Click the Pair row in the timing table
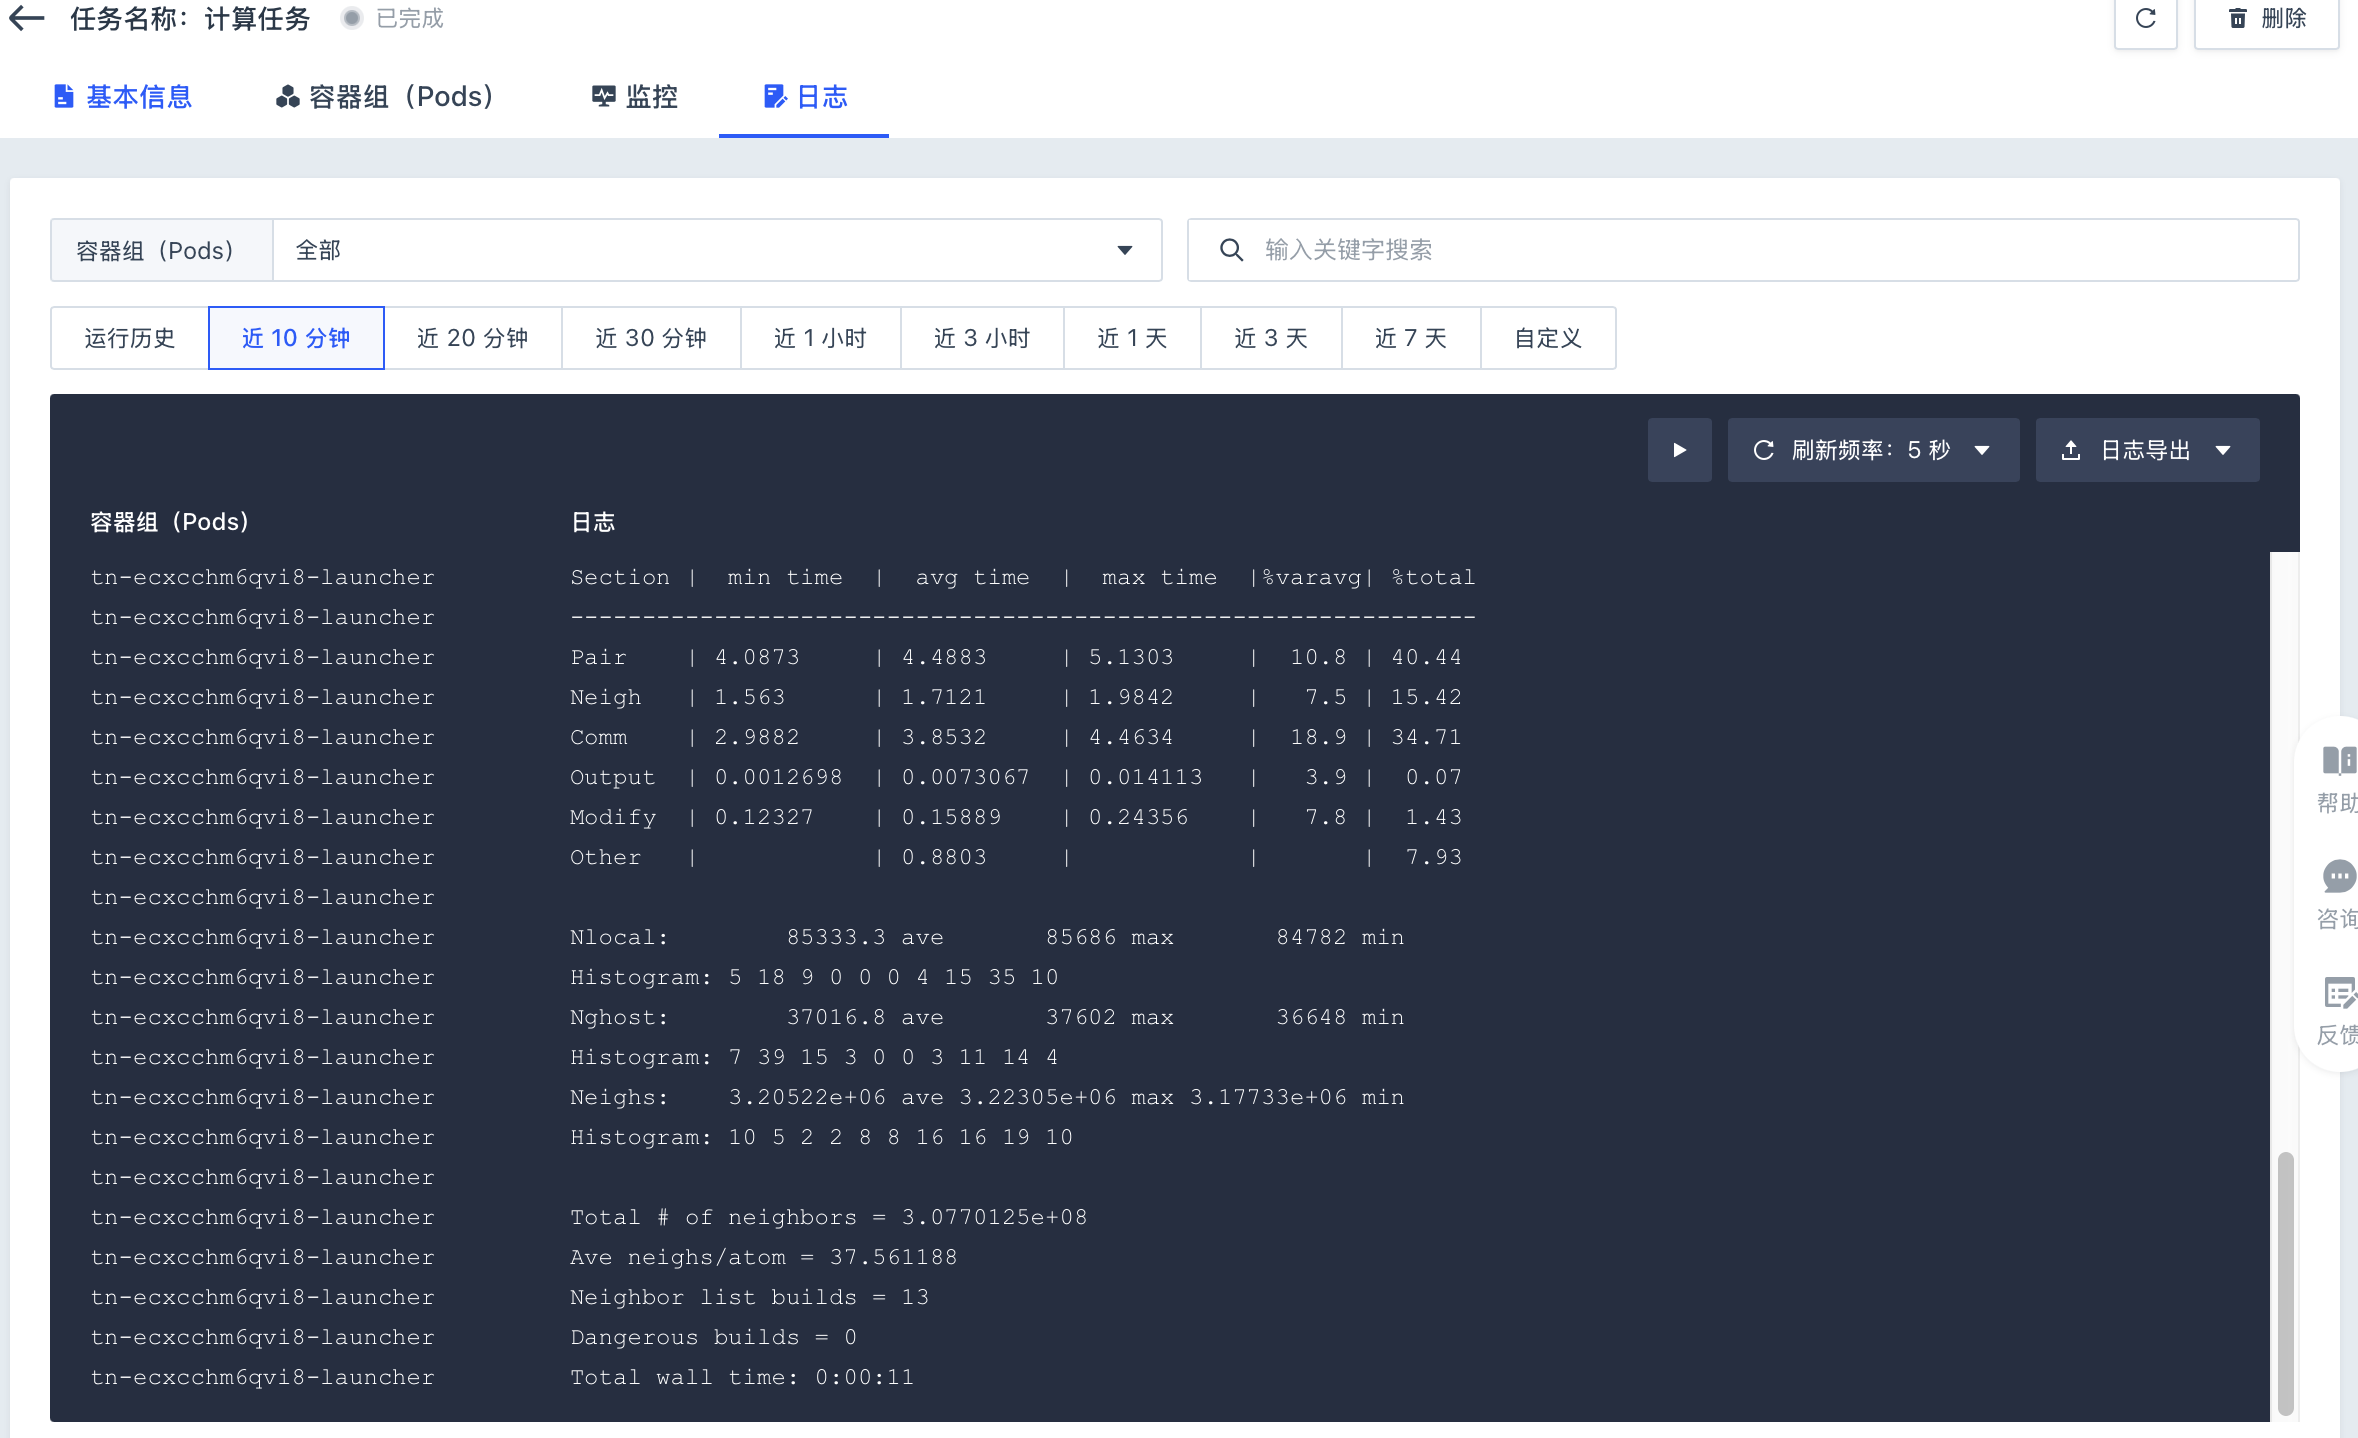This screenshot has width=2358, height=1438. pos(1016,657)
